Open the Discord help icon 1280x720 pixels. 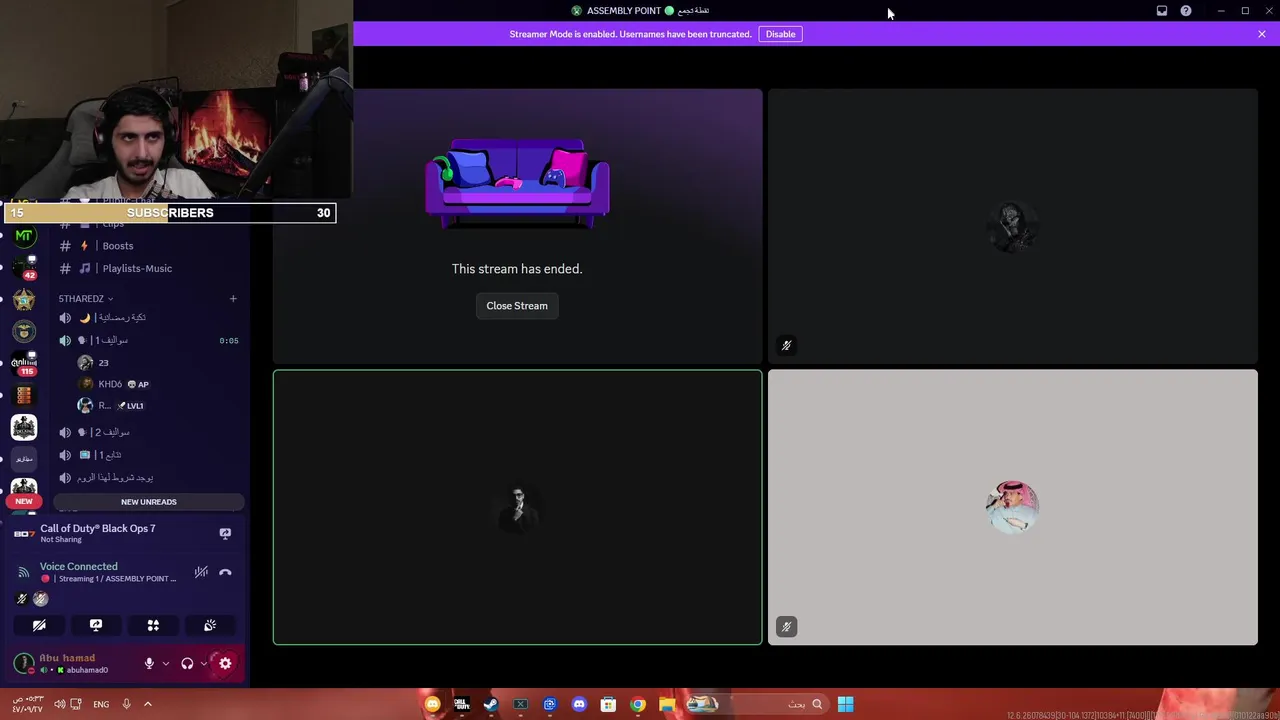[1186, 11]
